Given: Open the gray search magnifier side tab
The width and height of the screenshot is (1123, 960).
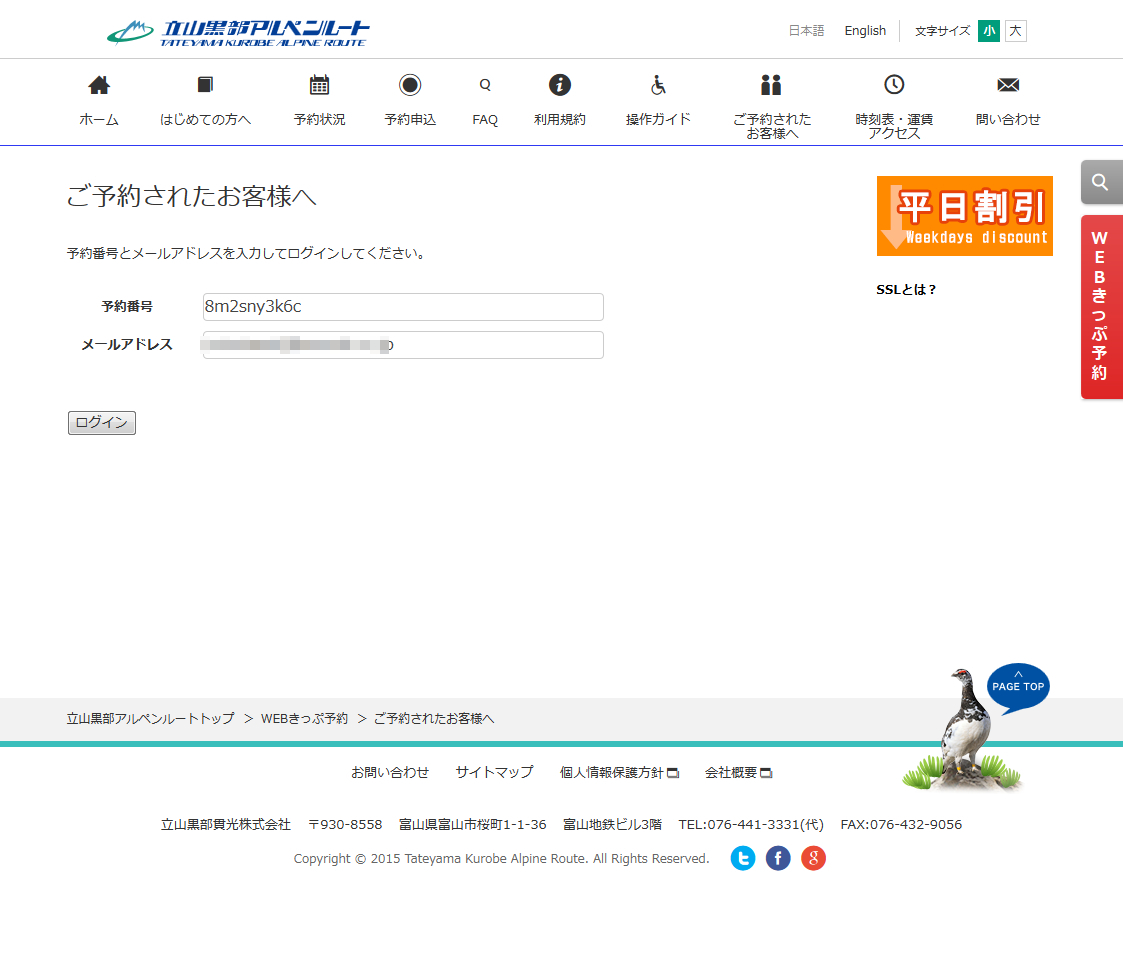Looking at the screenshot, I should point(1100,182).
